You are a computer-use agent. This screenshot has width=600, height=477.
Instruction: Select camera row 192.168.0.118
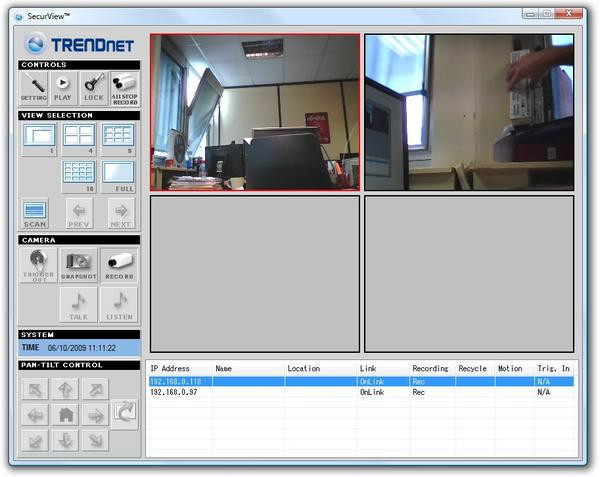pos(361,381)
